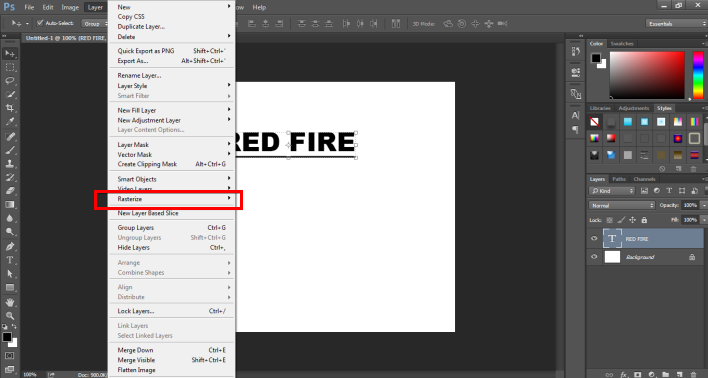Screen dimensions: 708x378
Task: Switch to the Paths tab
Action: (619, 179)
